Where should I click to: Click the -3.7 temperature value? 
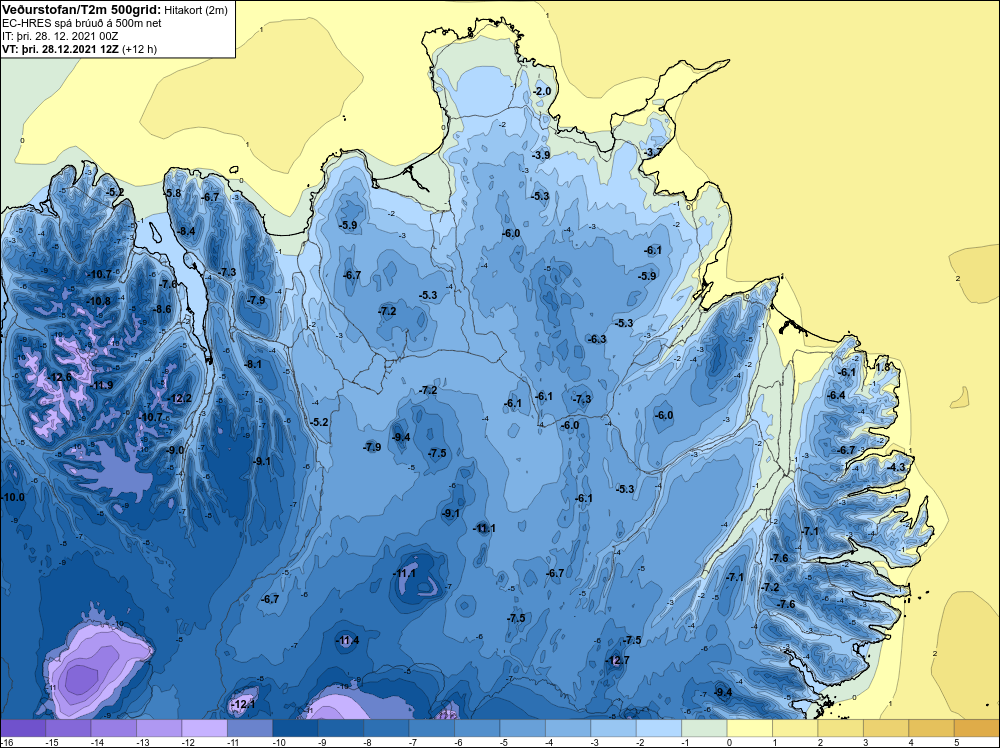point(652,152)
